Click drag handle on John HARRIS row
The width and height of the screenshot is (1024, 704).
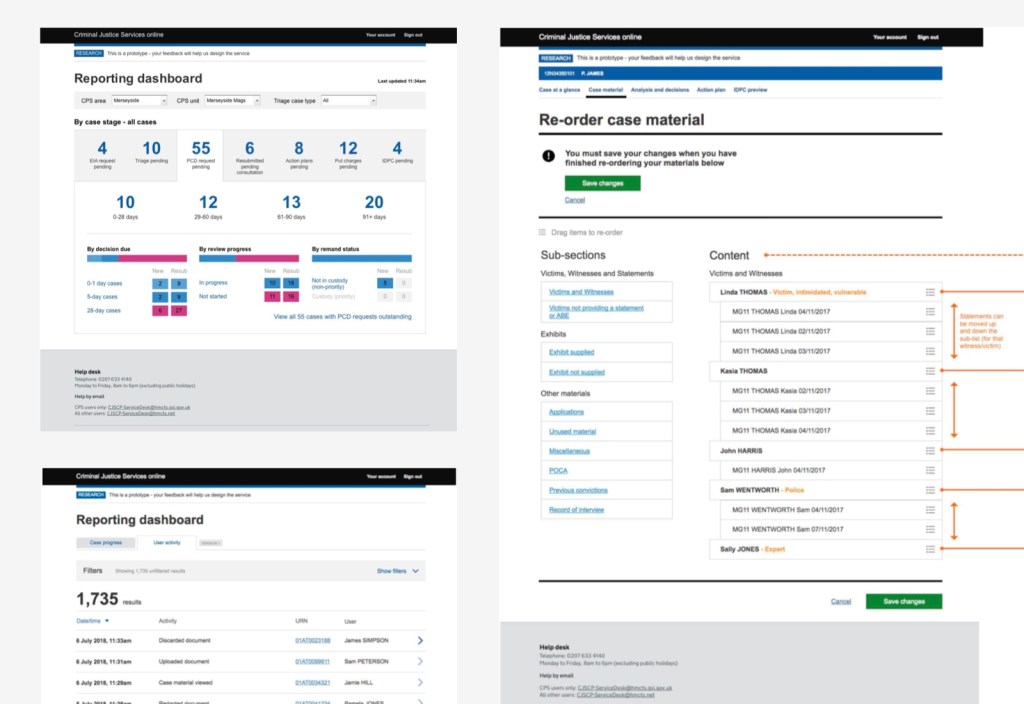[929, 451]
